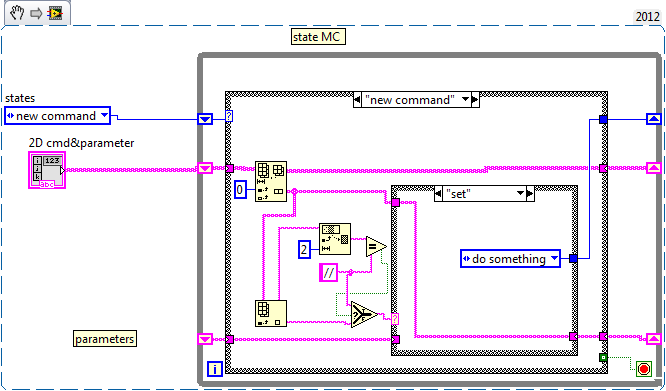Click the outer case structure selector terminal
The image size is (666, 391).
click(x=229, y=116)
